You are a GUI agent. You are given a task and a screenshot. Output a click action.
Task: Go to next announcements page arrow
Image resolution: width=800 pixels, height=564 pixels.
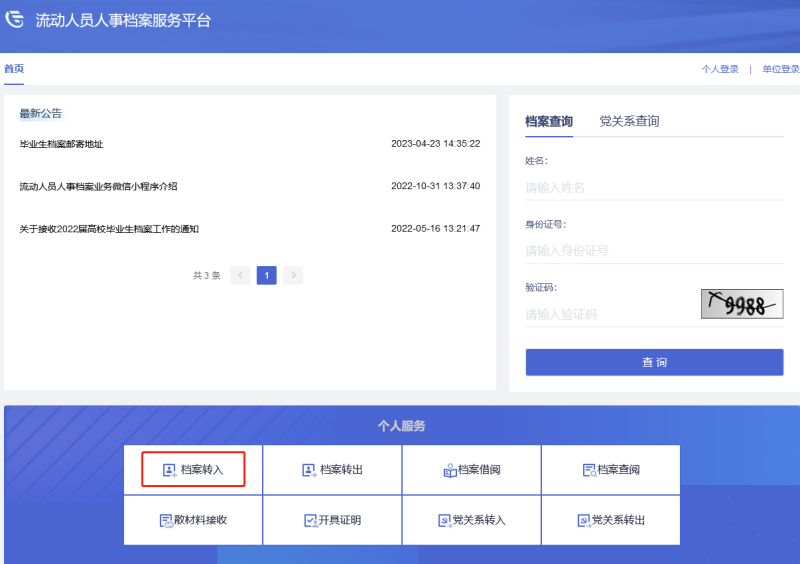(x=293, y=276)
